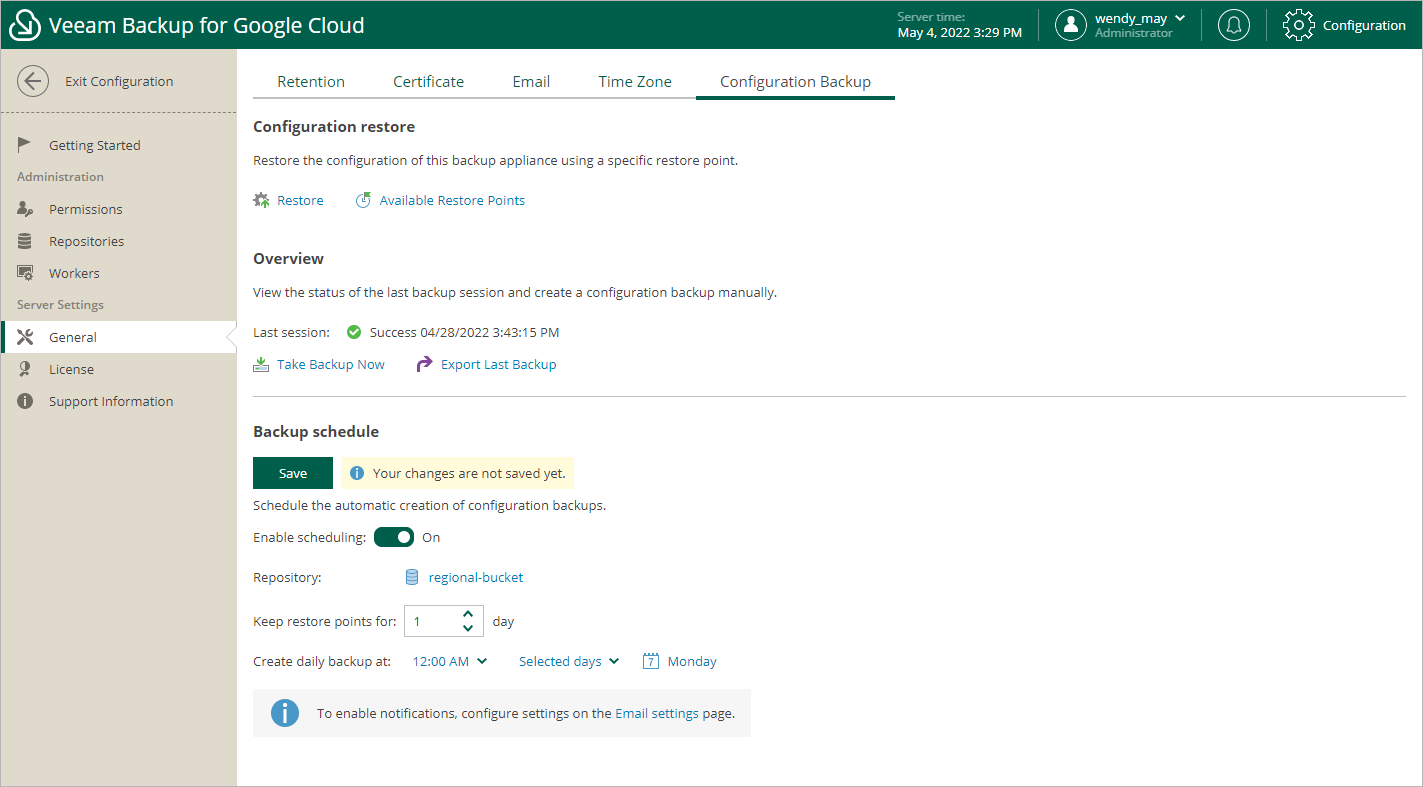The width and height of the screenshot is (1423, 787).
Task: Click the regional-bucket repository icon
Action: tap(411, 577)
